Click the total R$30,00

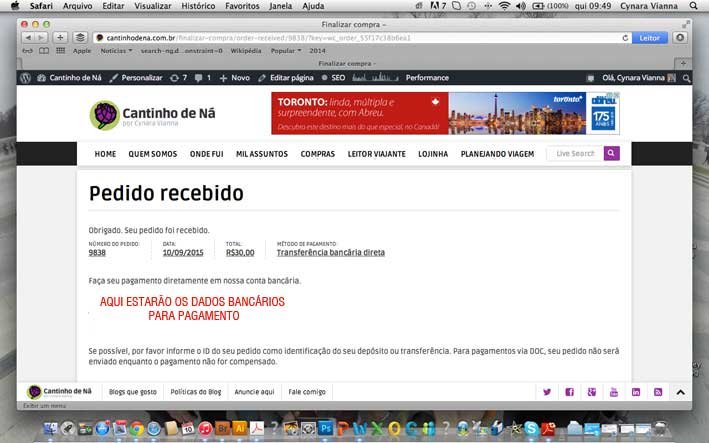click(240, 252)
